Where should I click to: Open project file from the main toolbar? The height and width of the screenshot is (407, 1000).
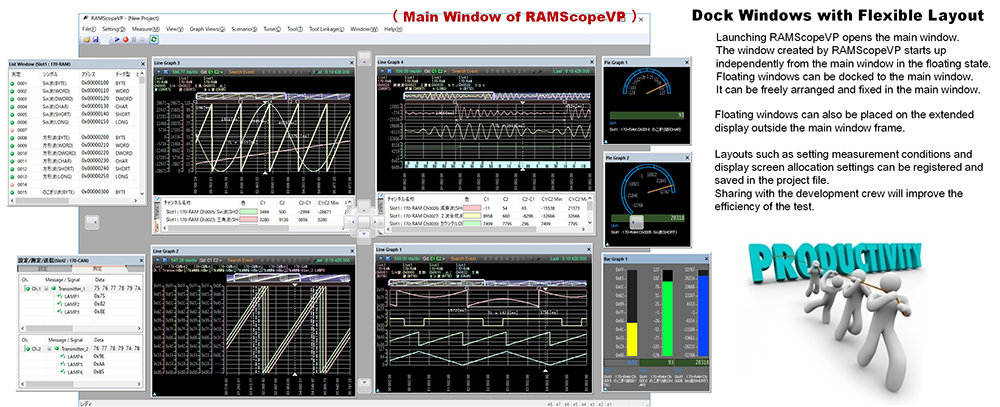(87, 40)
